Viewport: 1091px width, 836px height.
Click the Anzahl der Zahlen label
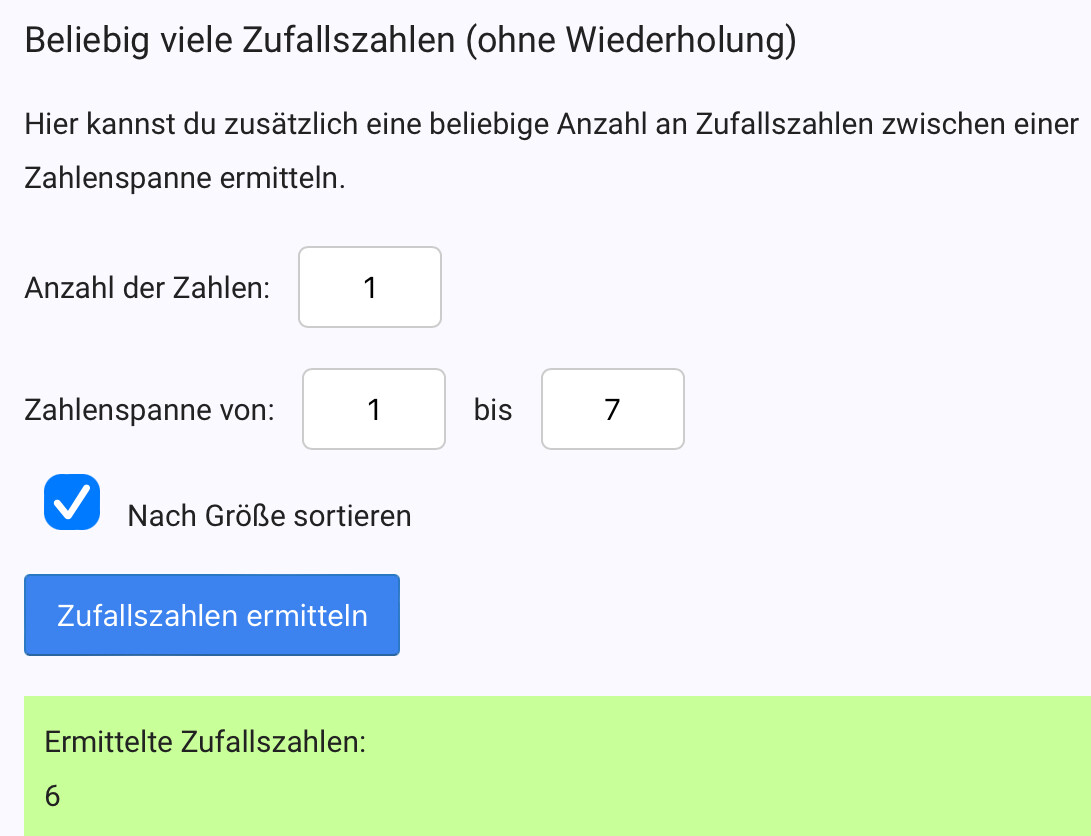(x=147, y=288)
